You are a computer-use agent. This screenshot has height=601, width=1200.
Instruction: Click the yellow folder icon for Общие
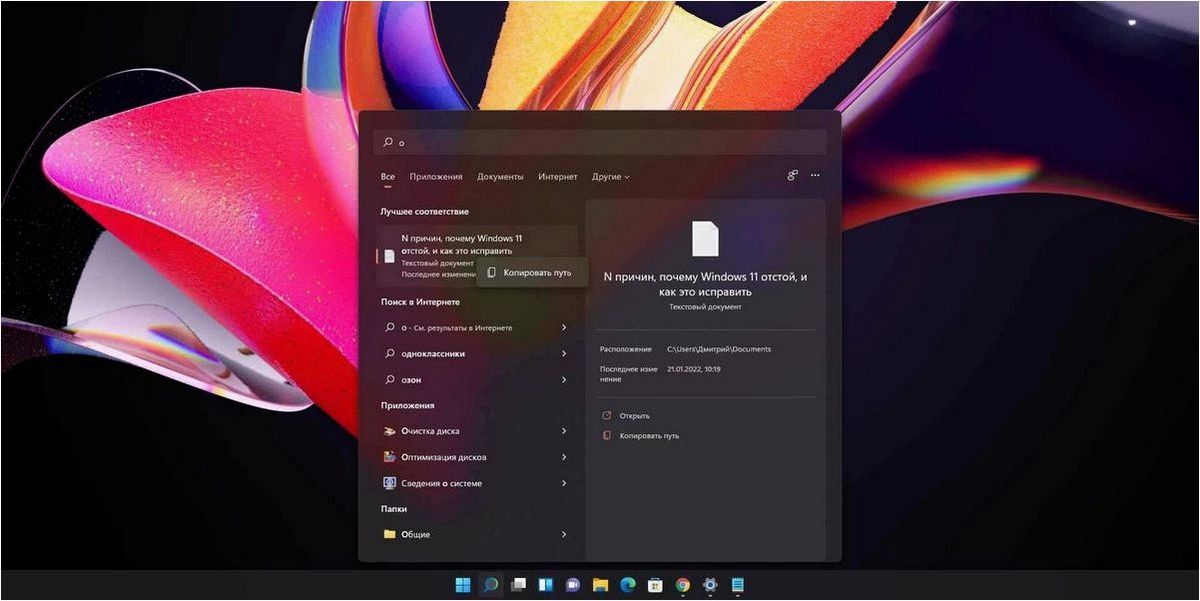390,534
